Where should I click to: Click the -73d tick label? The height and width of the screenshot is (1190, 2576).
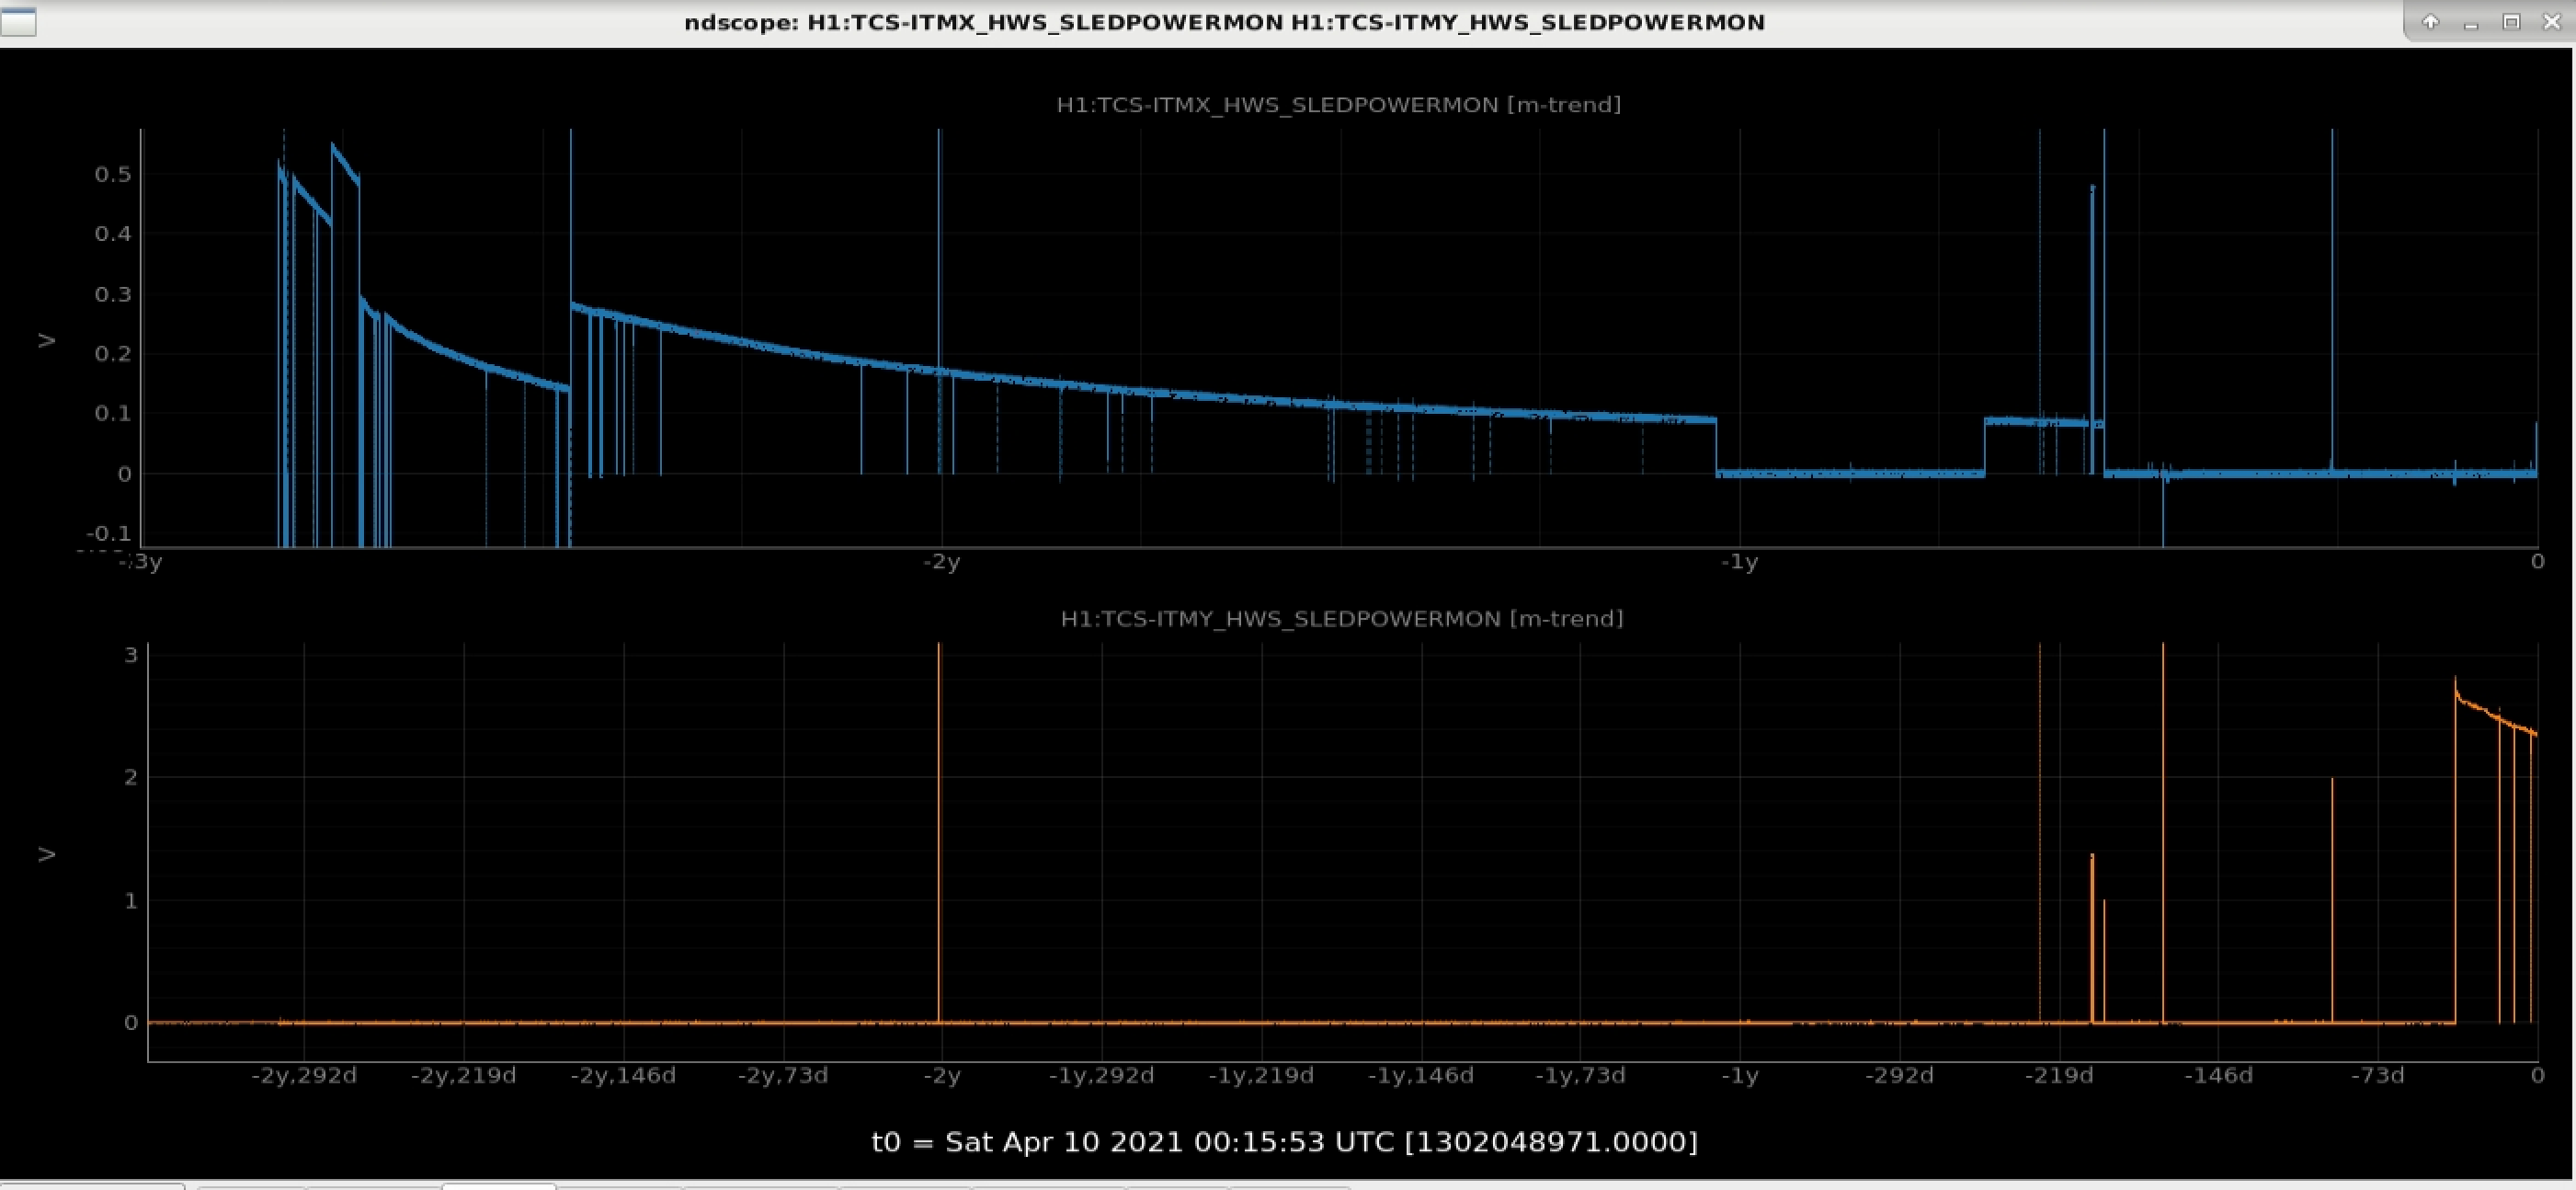2377,1076
